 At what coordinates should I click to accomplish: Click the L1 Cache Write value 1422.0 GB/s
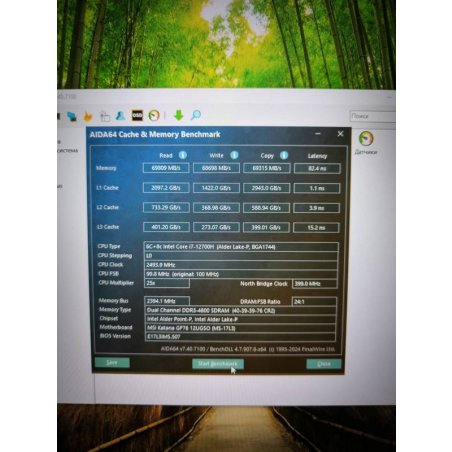coord(216,188)
